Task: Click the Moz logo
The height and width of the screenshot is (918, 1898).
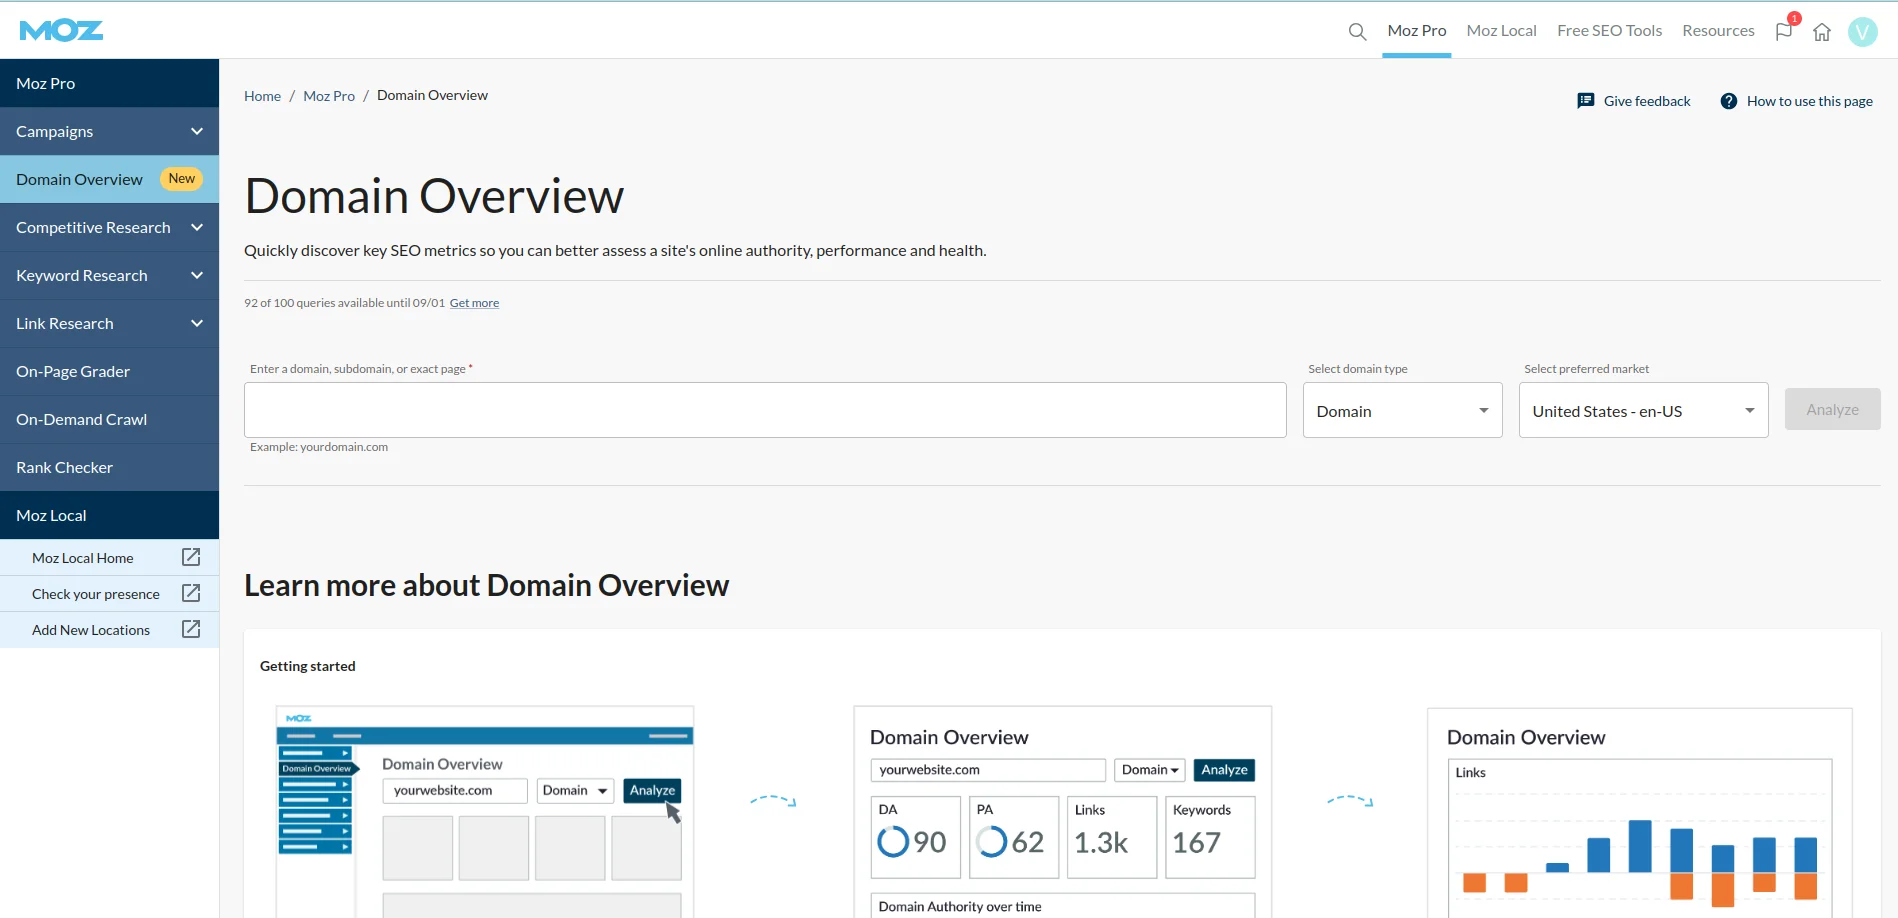Action: tap(61, 31)
